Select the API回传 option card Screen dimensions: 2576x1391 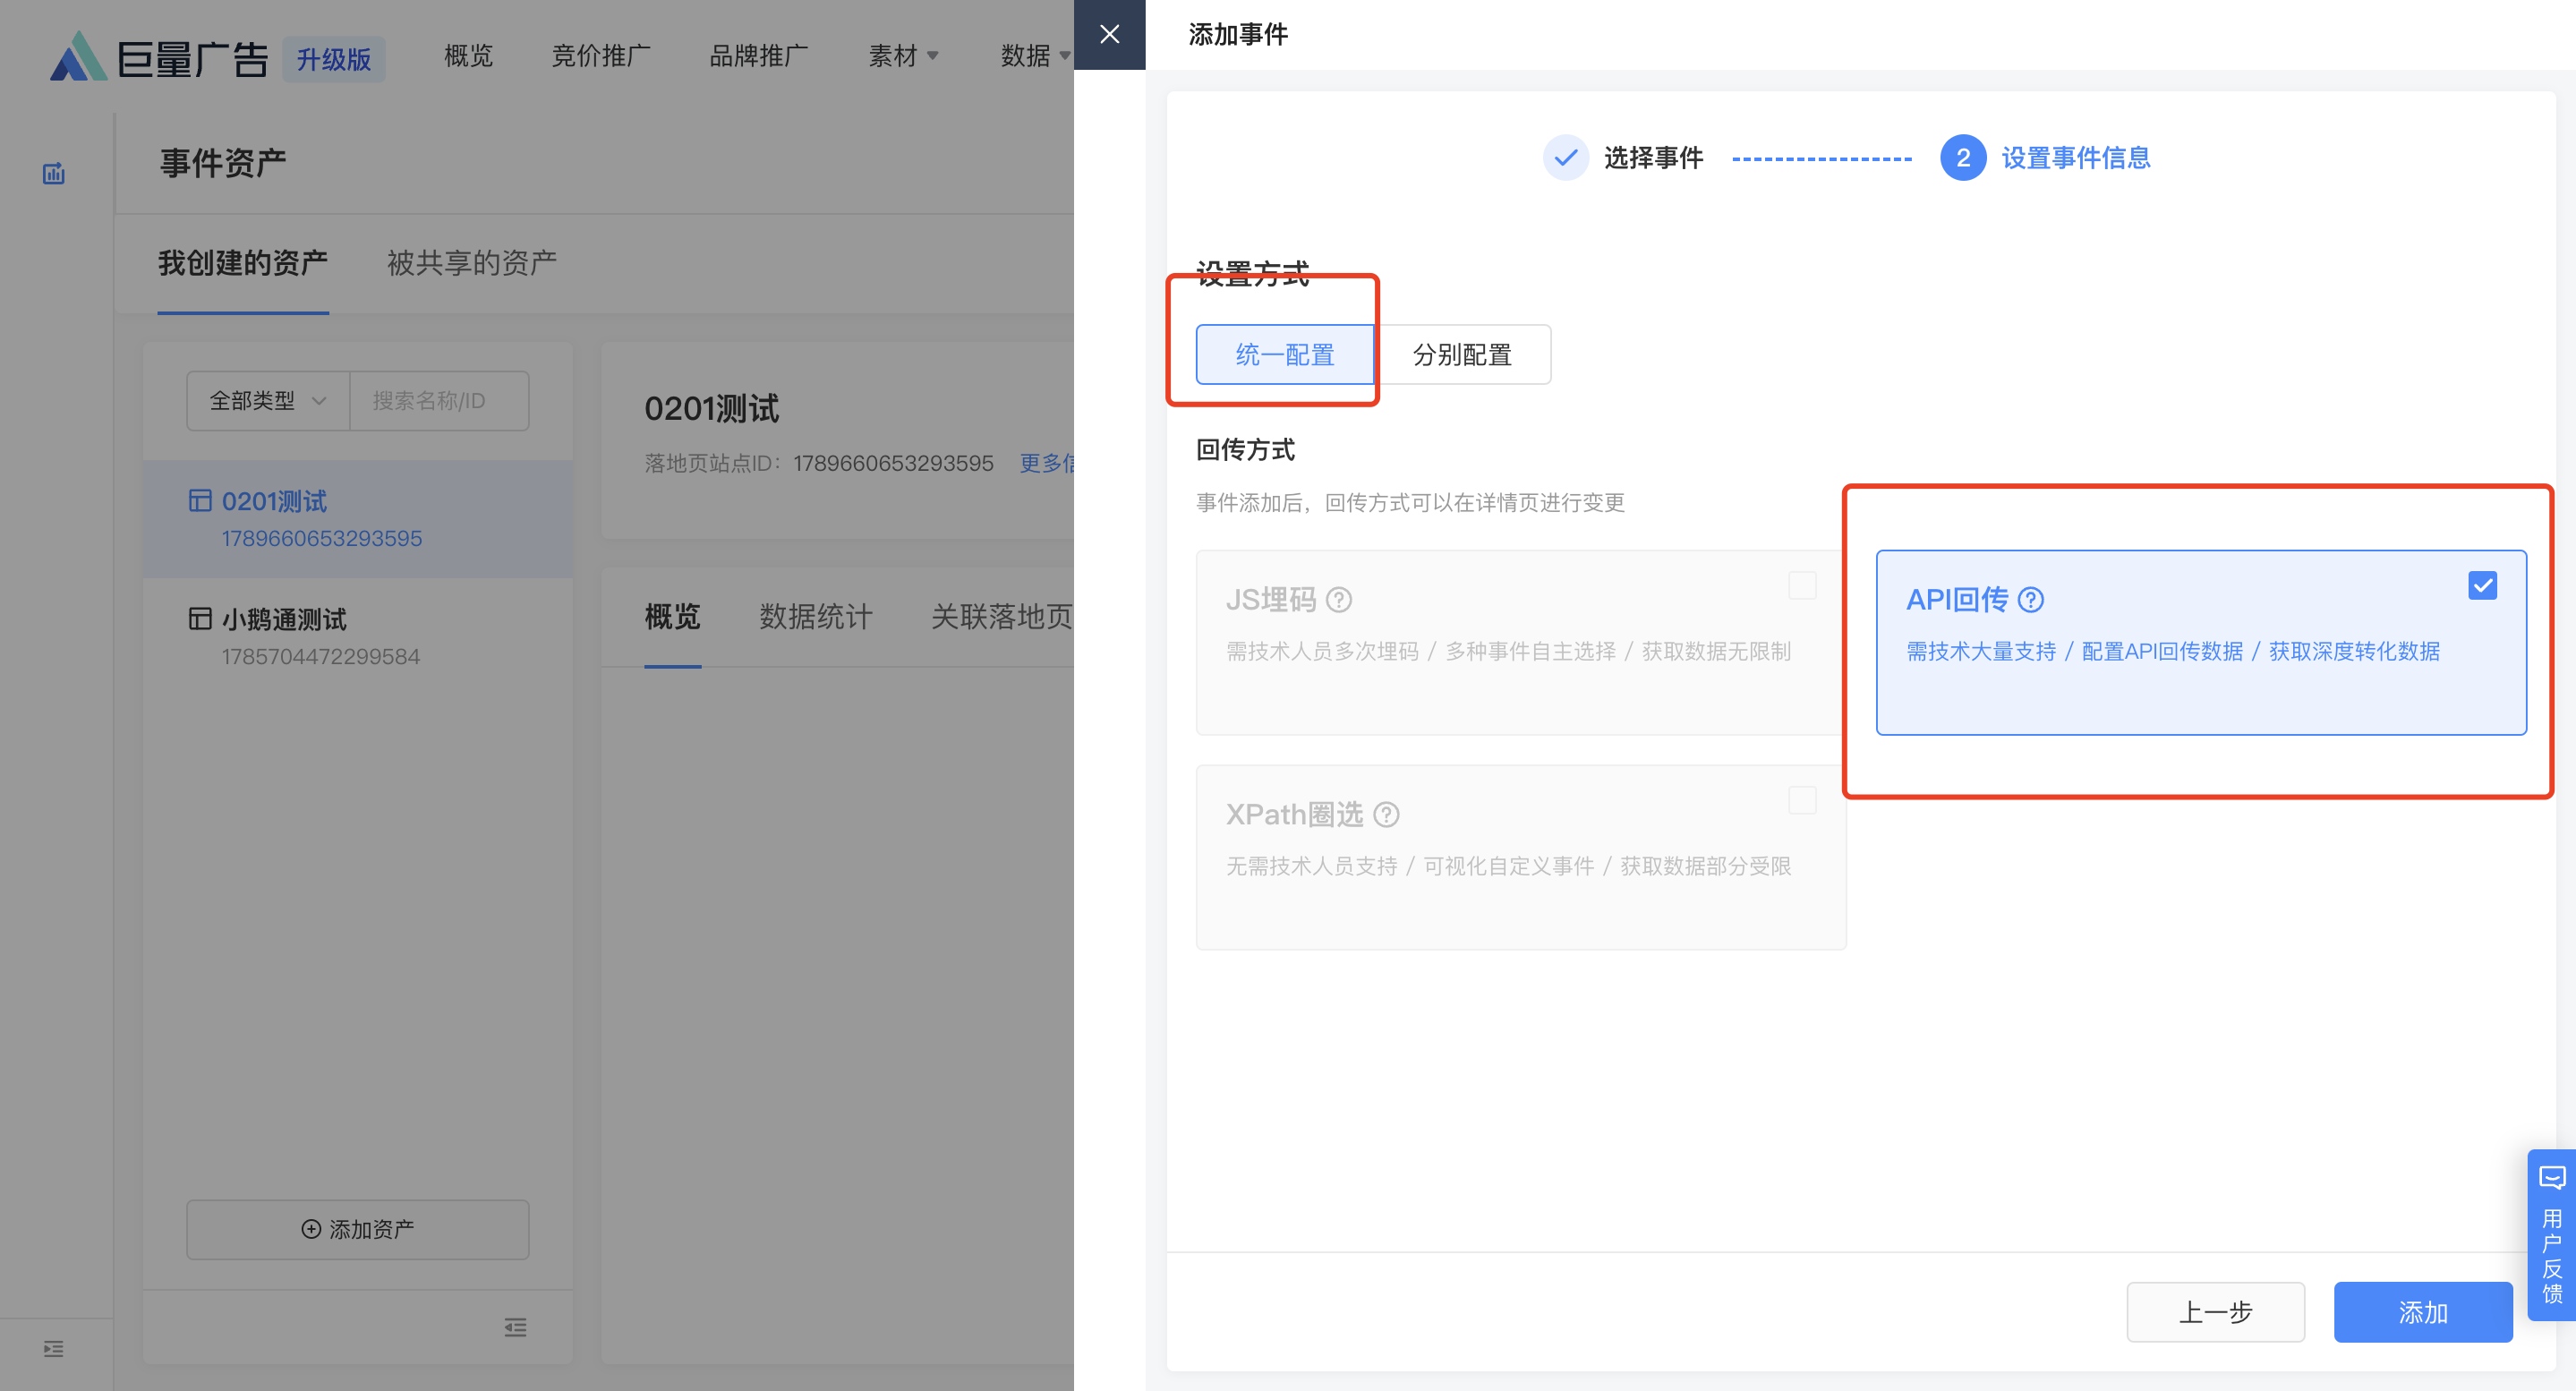pos(2201,642)
